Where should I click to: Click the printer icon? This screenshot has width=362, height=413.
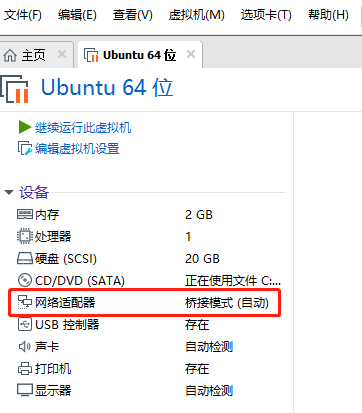click(25, 369)
